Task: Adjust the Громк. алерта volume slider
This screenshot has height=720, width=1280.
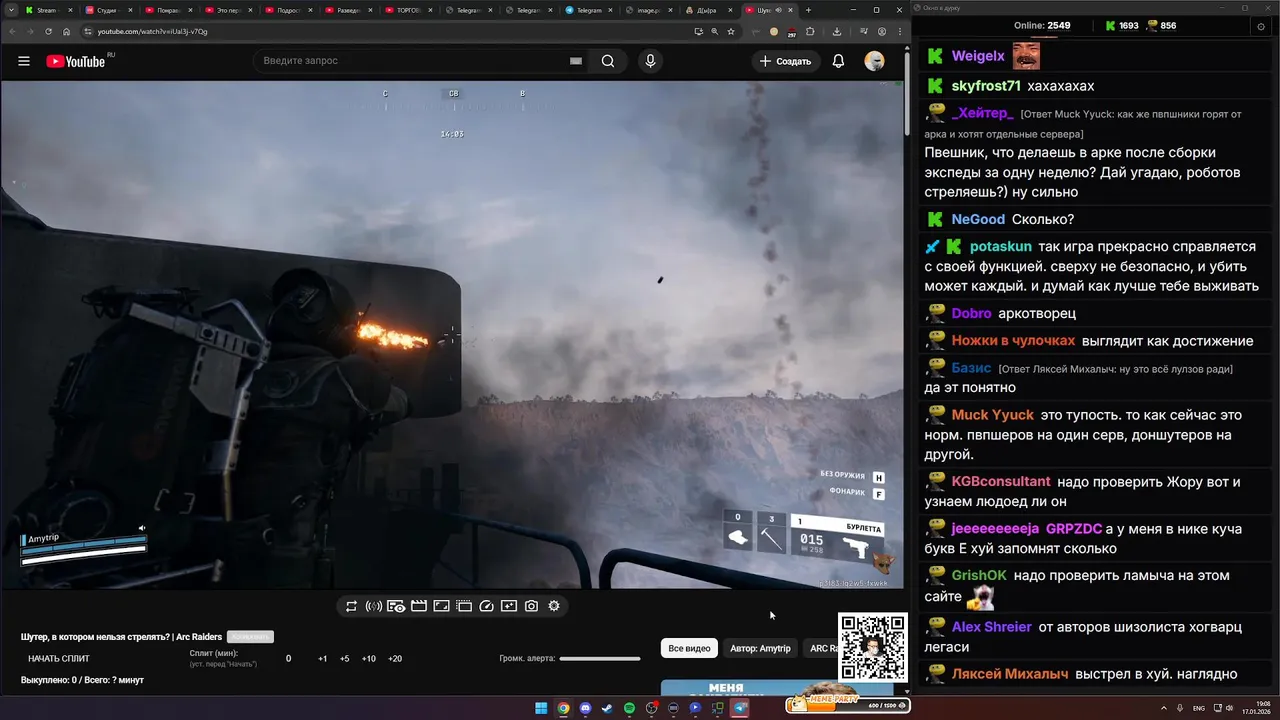Action: pyautogui.click(x=600, y=659)
